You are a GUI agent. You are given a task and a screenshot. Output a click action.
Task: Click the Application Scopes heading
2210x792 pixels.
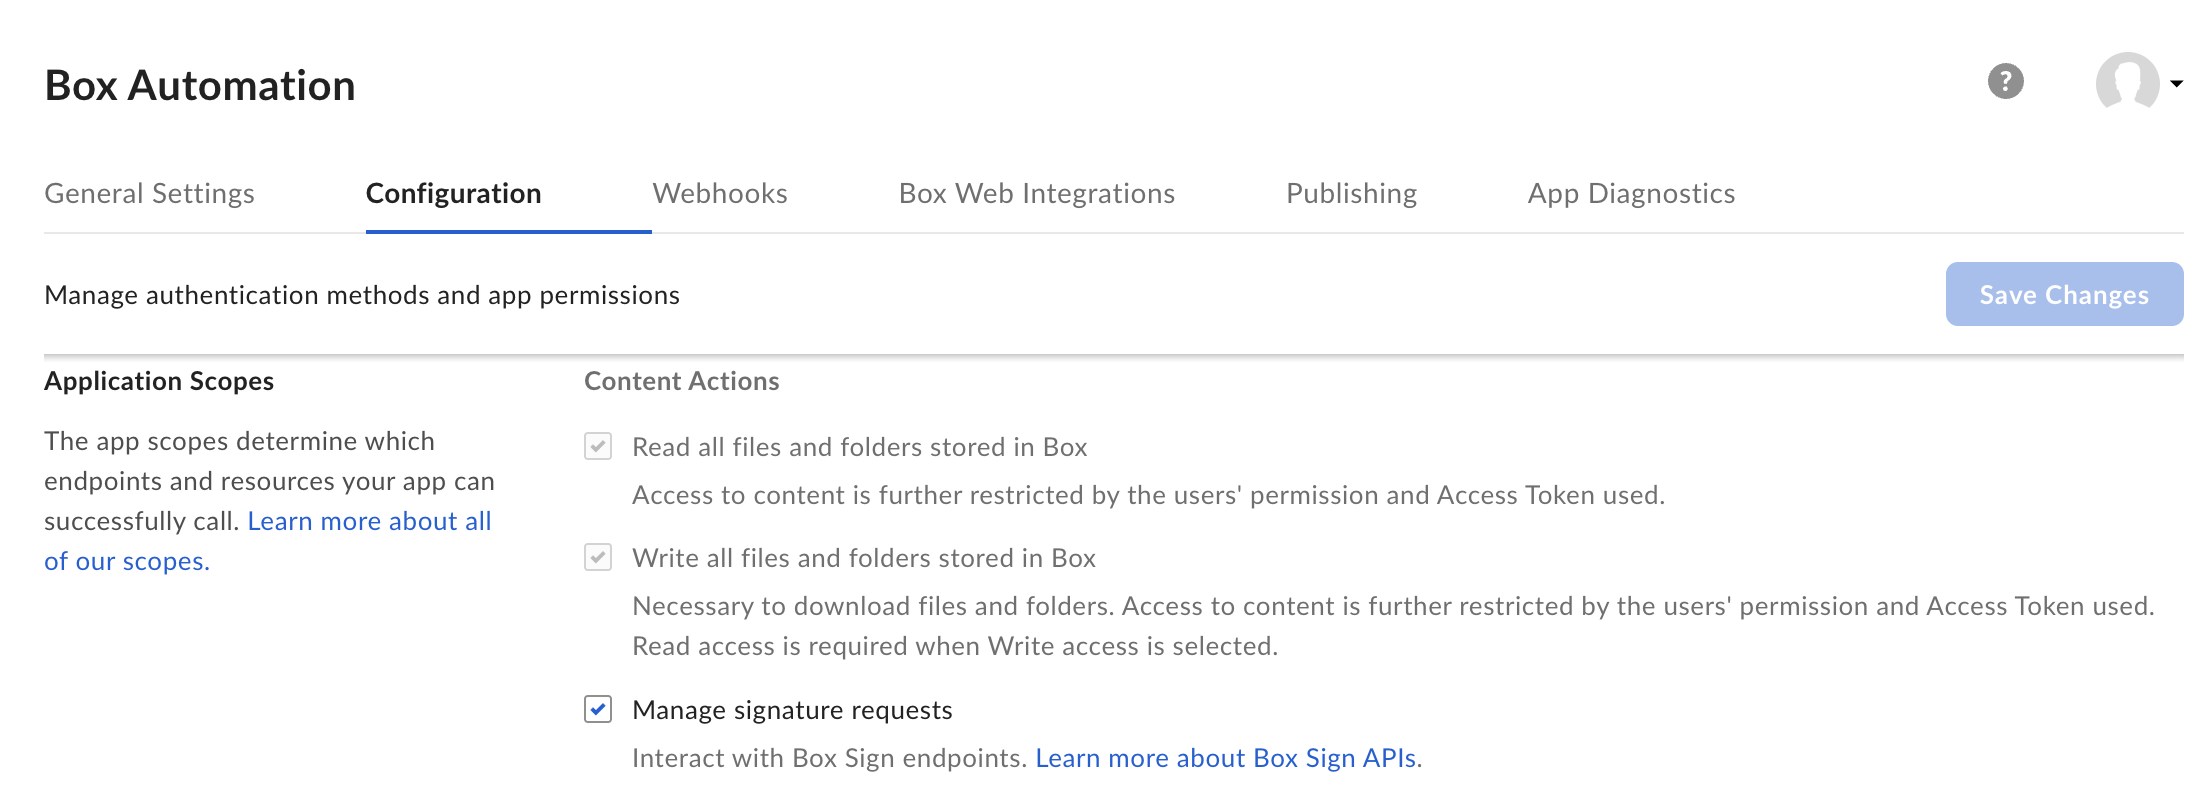pos(159,381)
